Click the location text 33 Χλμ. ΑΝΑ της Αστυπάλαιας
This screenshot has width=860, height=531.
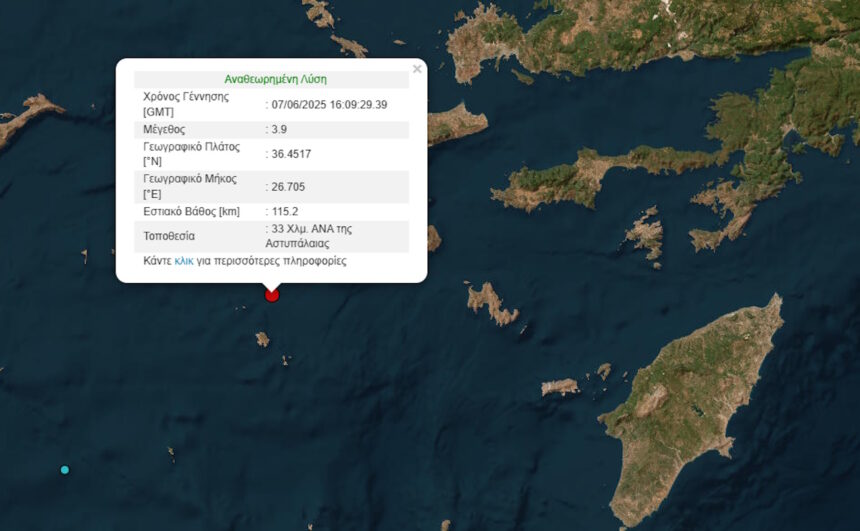pyautogui.click(x=309, y=236)
